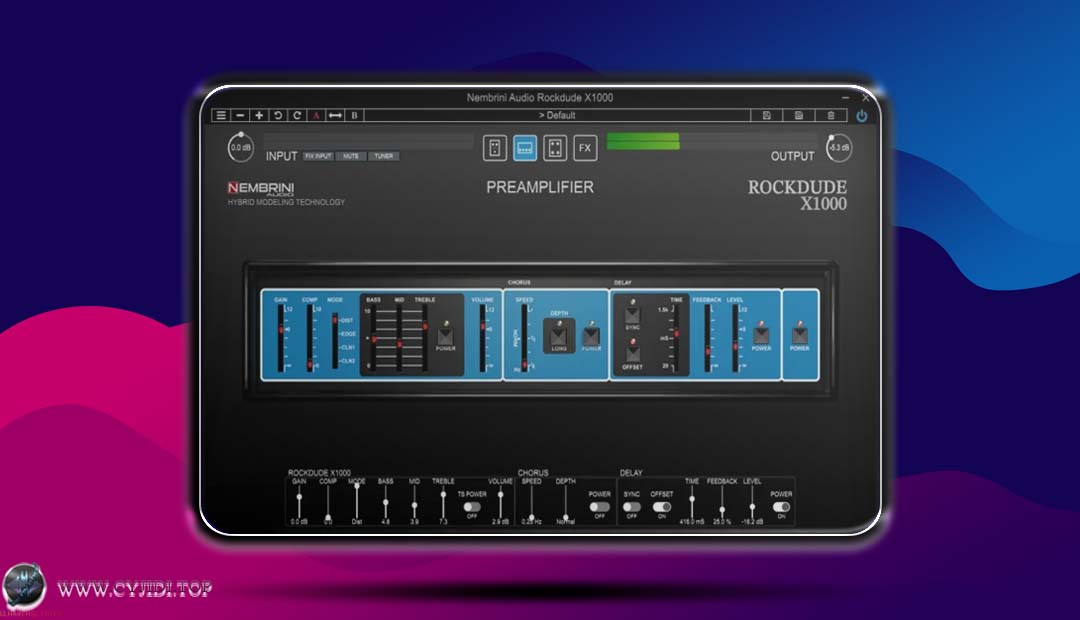
Task: Click the bottom delay FEEDBACK slider
Action: coord(722,503)
